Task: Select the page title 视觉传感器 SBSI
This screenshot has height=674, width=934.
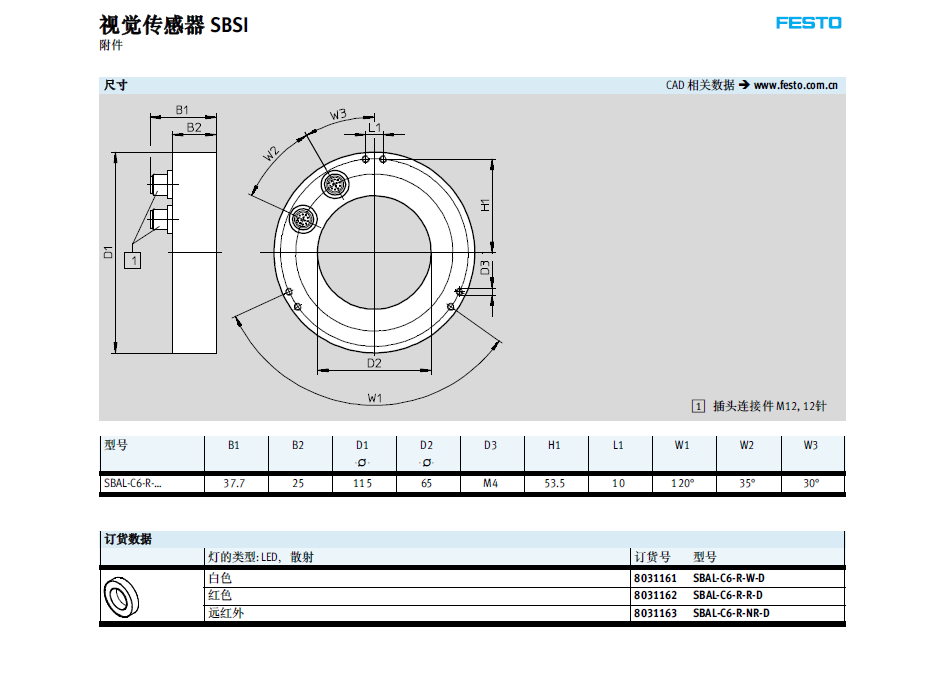Action: (x=173, y=25)
